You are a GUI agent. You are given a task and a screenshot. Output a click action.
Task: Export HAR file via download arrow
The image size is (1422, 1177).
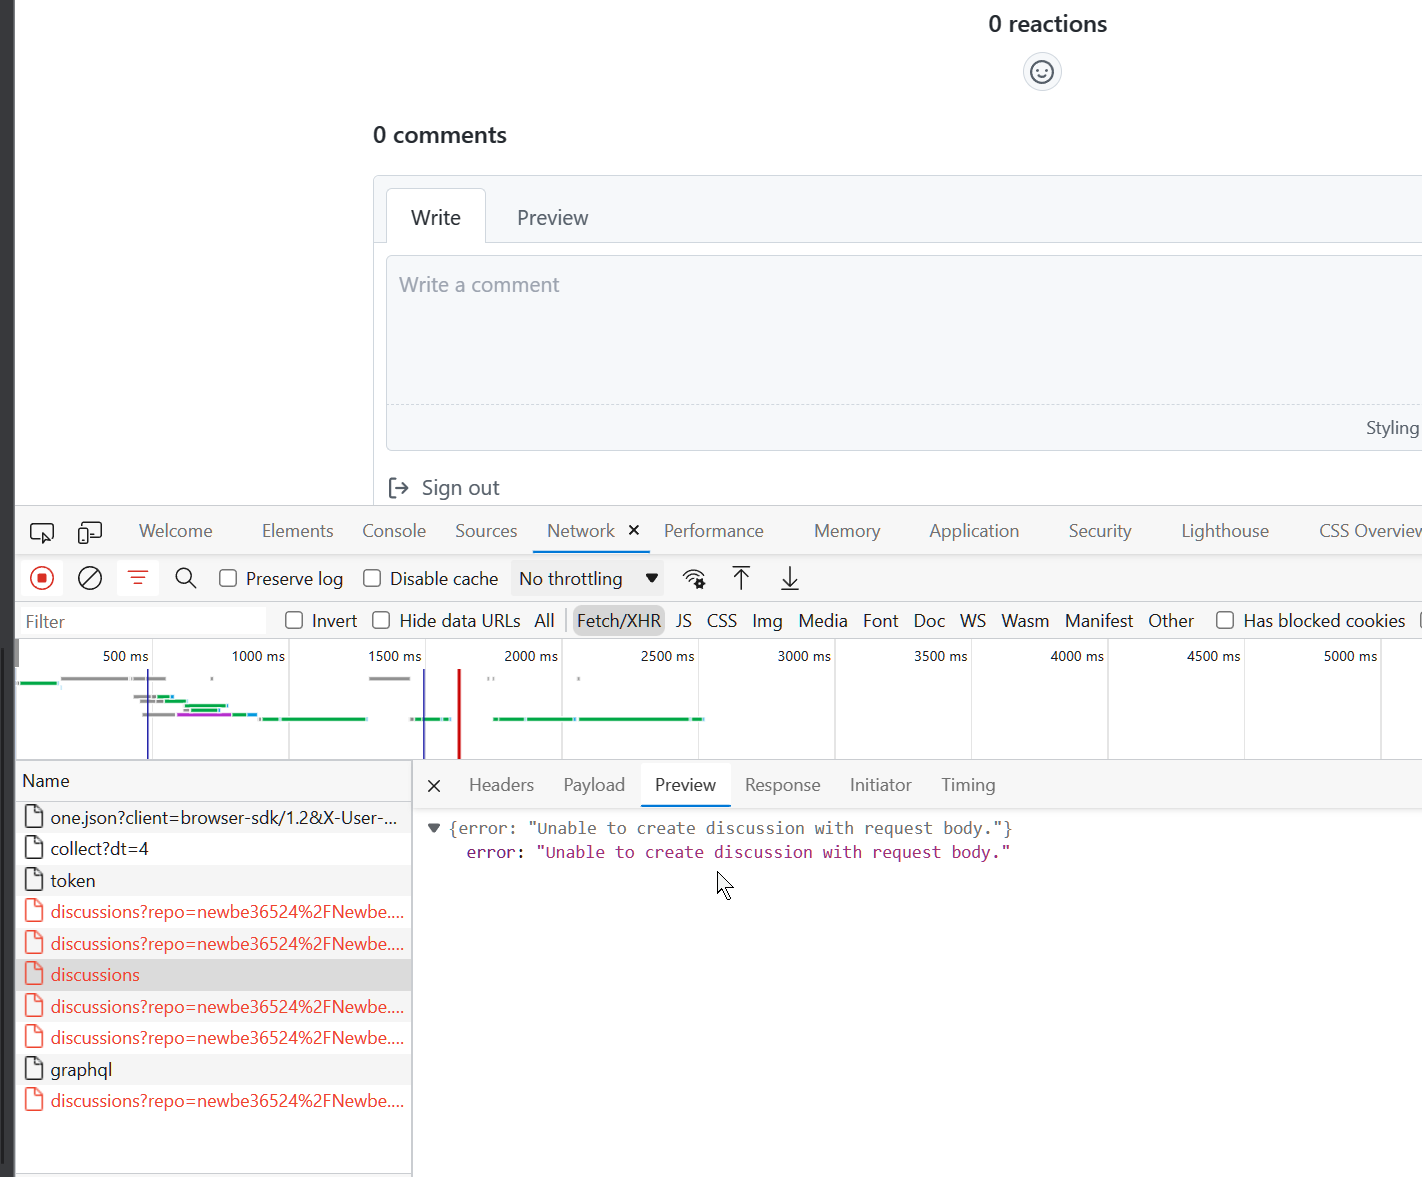[789, 578]
